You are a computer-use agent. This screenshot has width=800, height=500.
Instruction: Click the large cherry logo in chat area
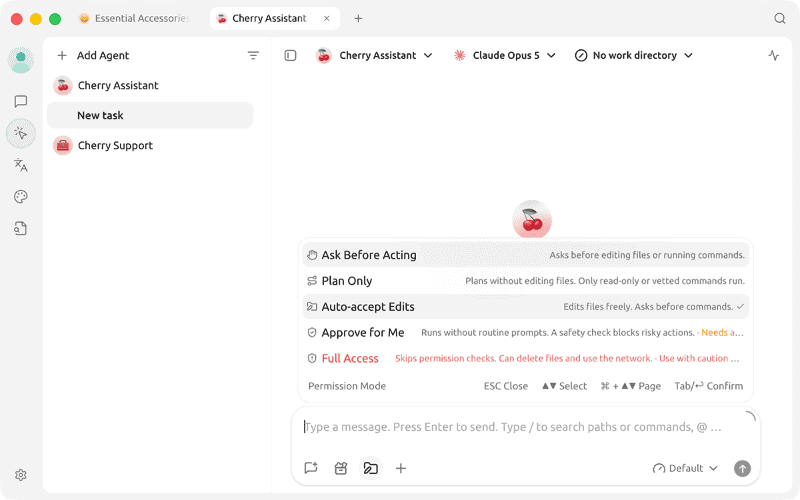pos(532,219)
